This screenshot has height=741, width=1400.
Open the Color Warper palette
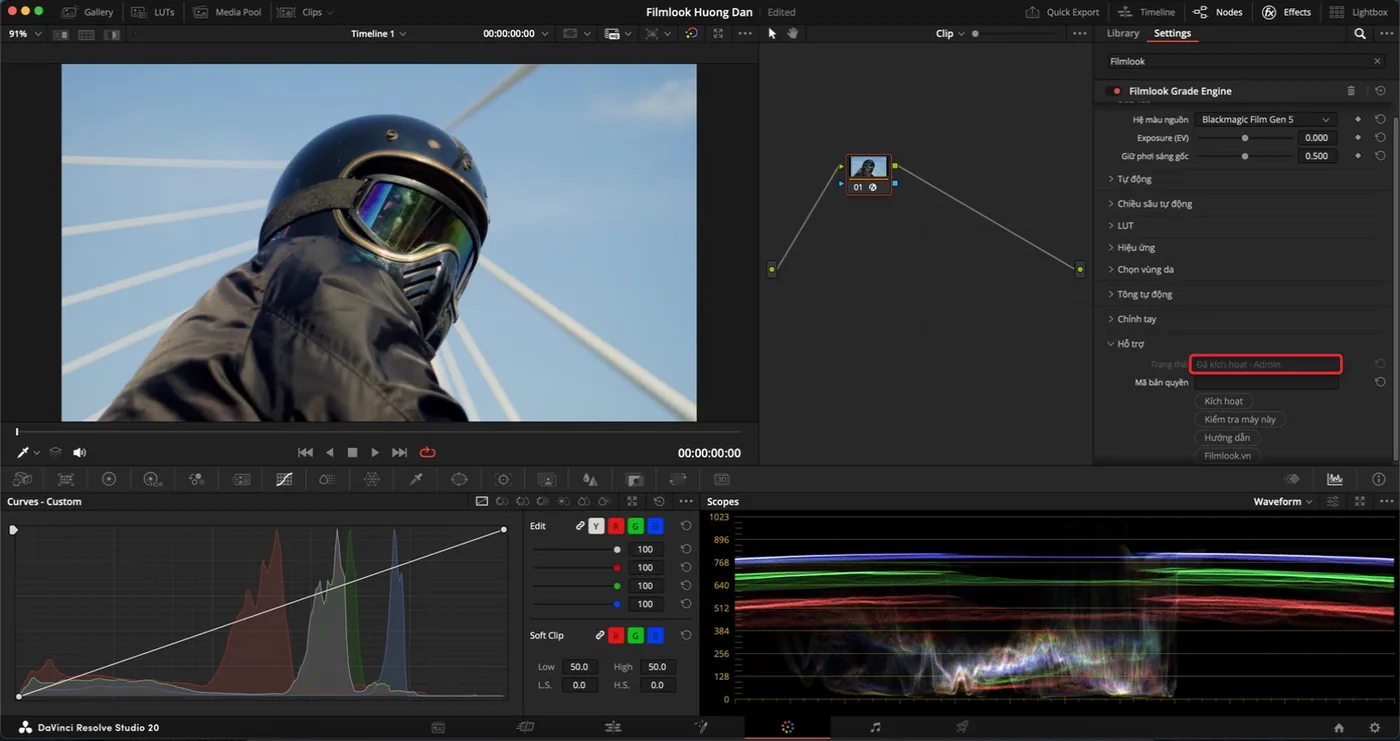pyautogui.click(x=372, y=479)
